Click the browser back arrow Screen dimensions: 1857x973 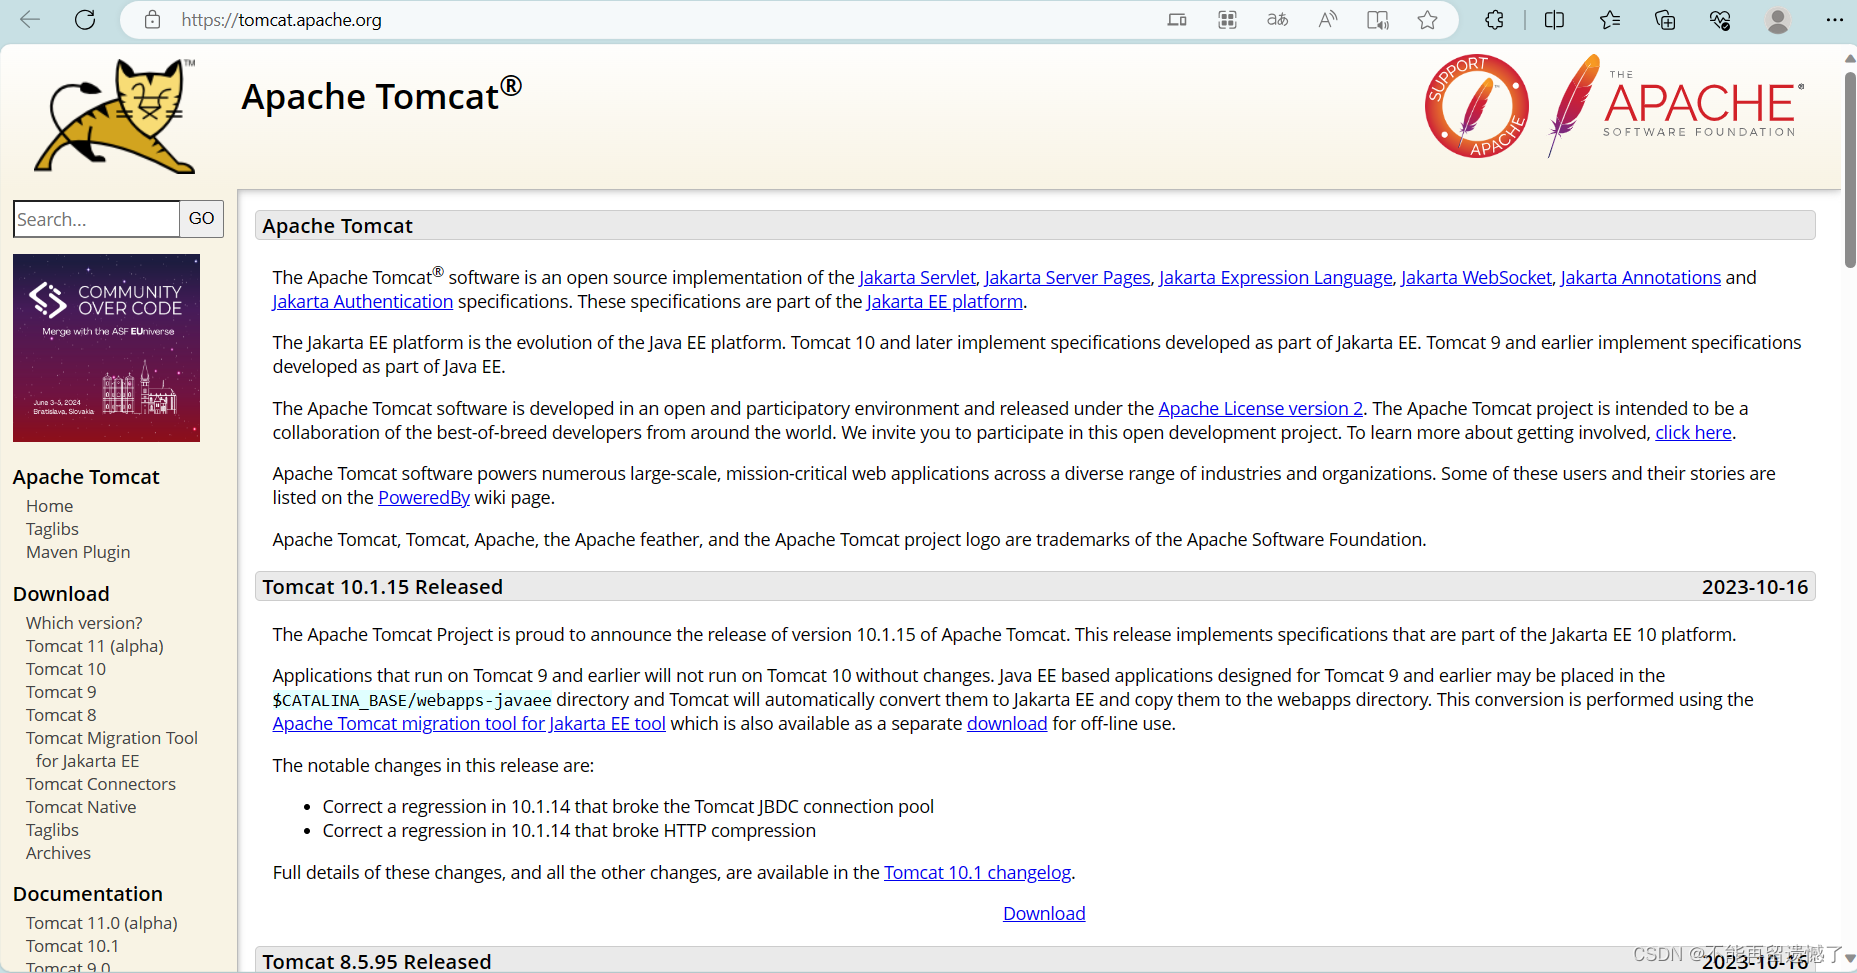pos(31,20)
